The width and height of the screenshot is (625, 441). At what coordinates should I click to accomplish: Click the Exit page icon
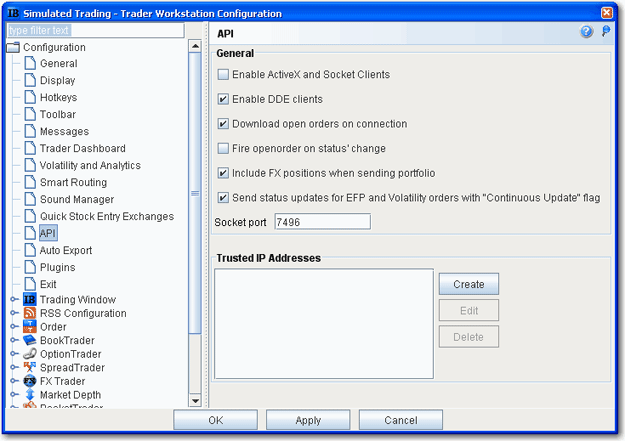coord(30,284)
